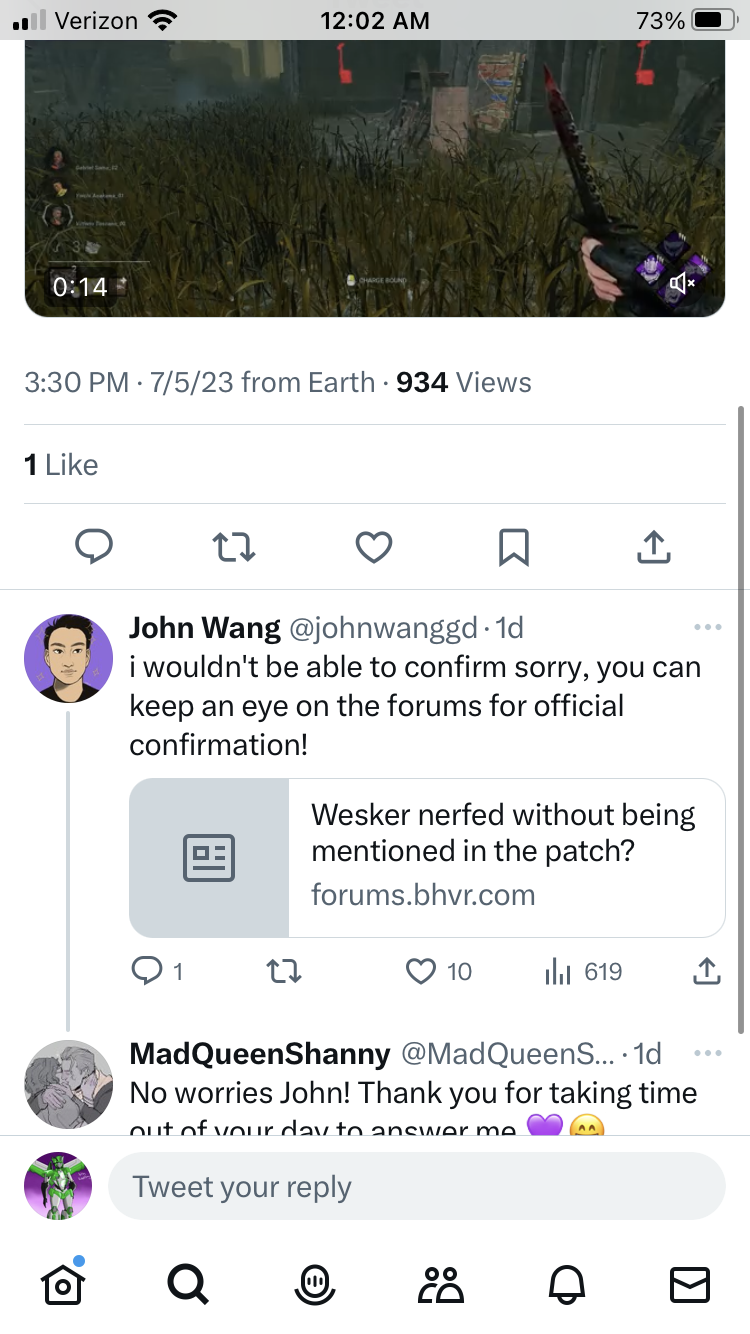
Task: Share John Wang's reply
Action: 706,970
